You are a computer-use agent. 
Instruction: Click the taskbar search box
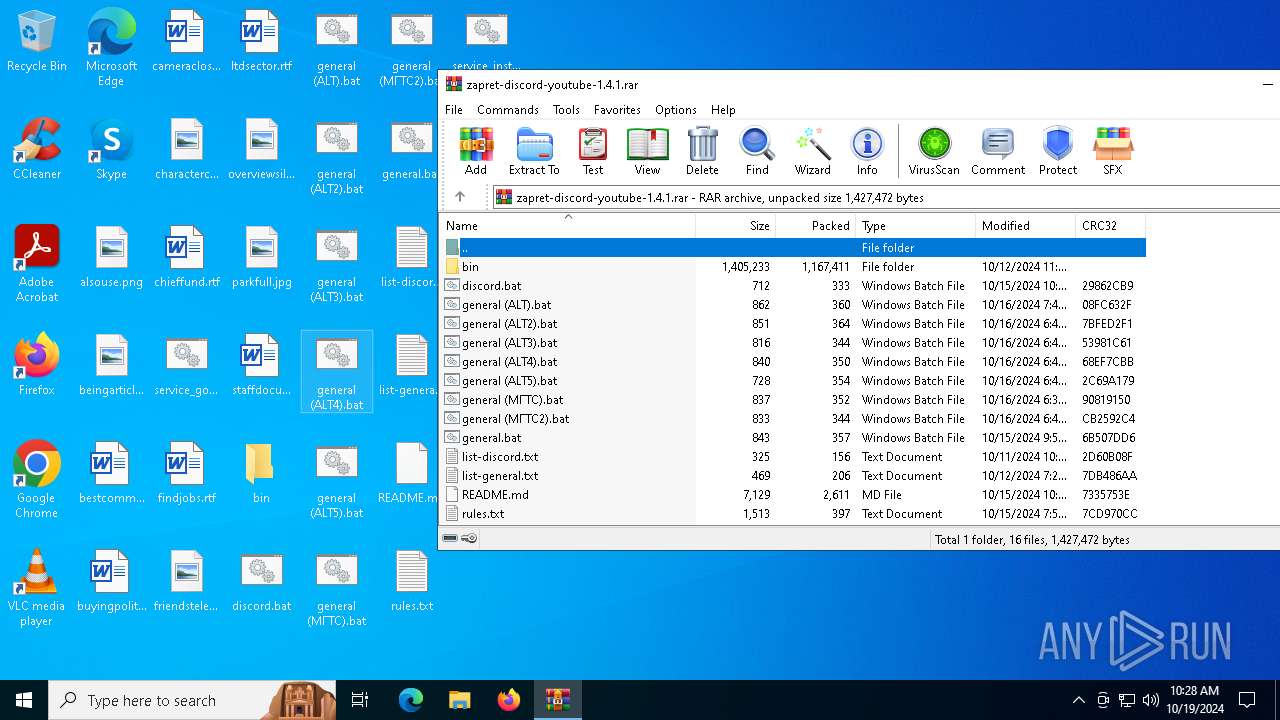(192, 700)
